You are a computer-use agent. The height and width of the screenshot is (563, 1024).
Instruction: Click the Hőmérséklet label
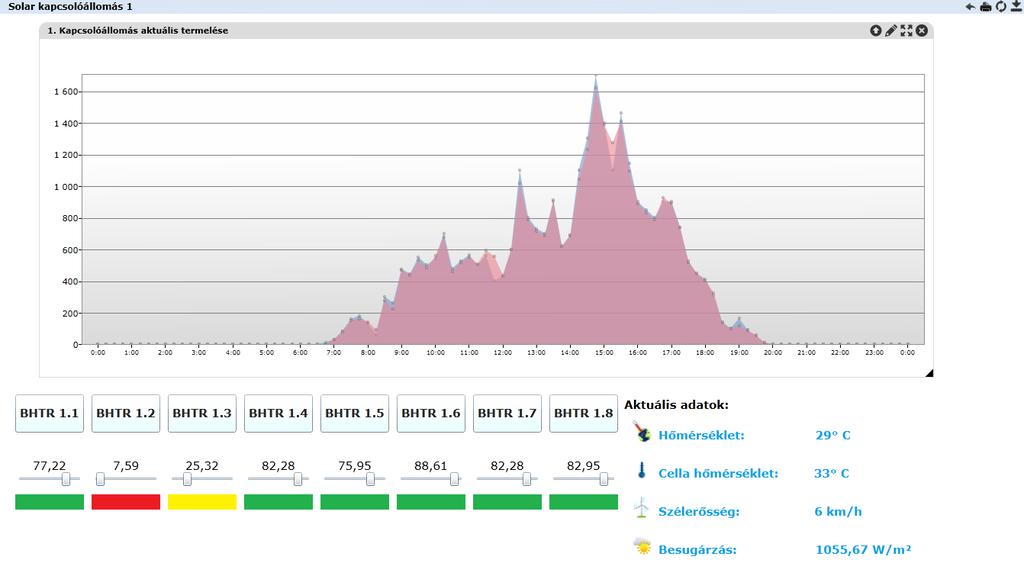701,435
